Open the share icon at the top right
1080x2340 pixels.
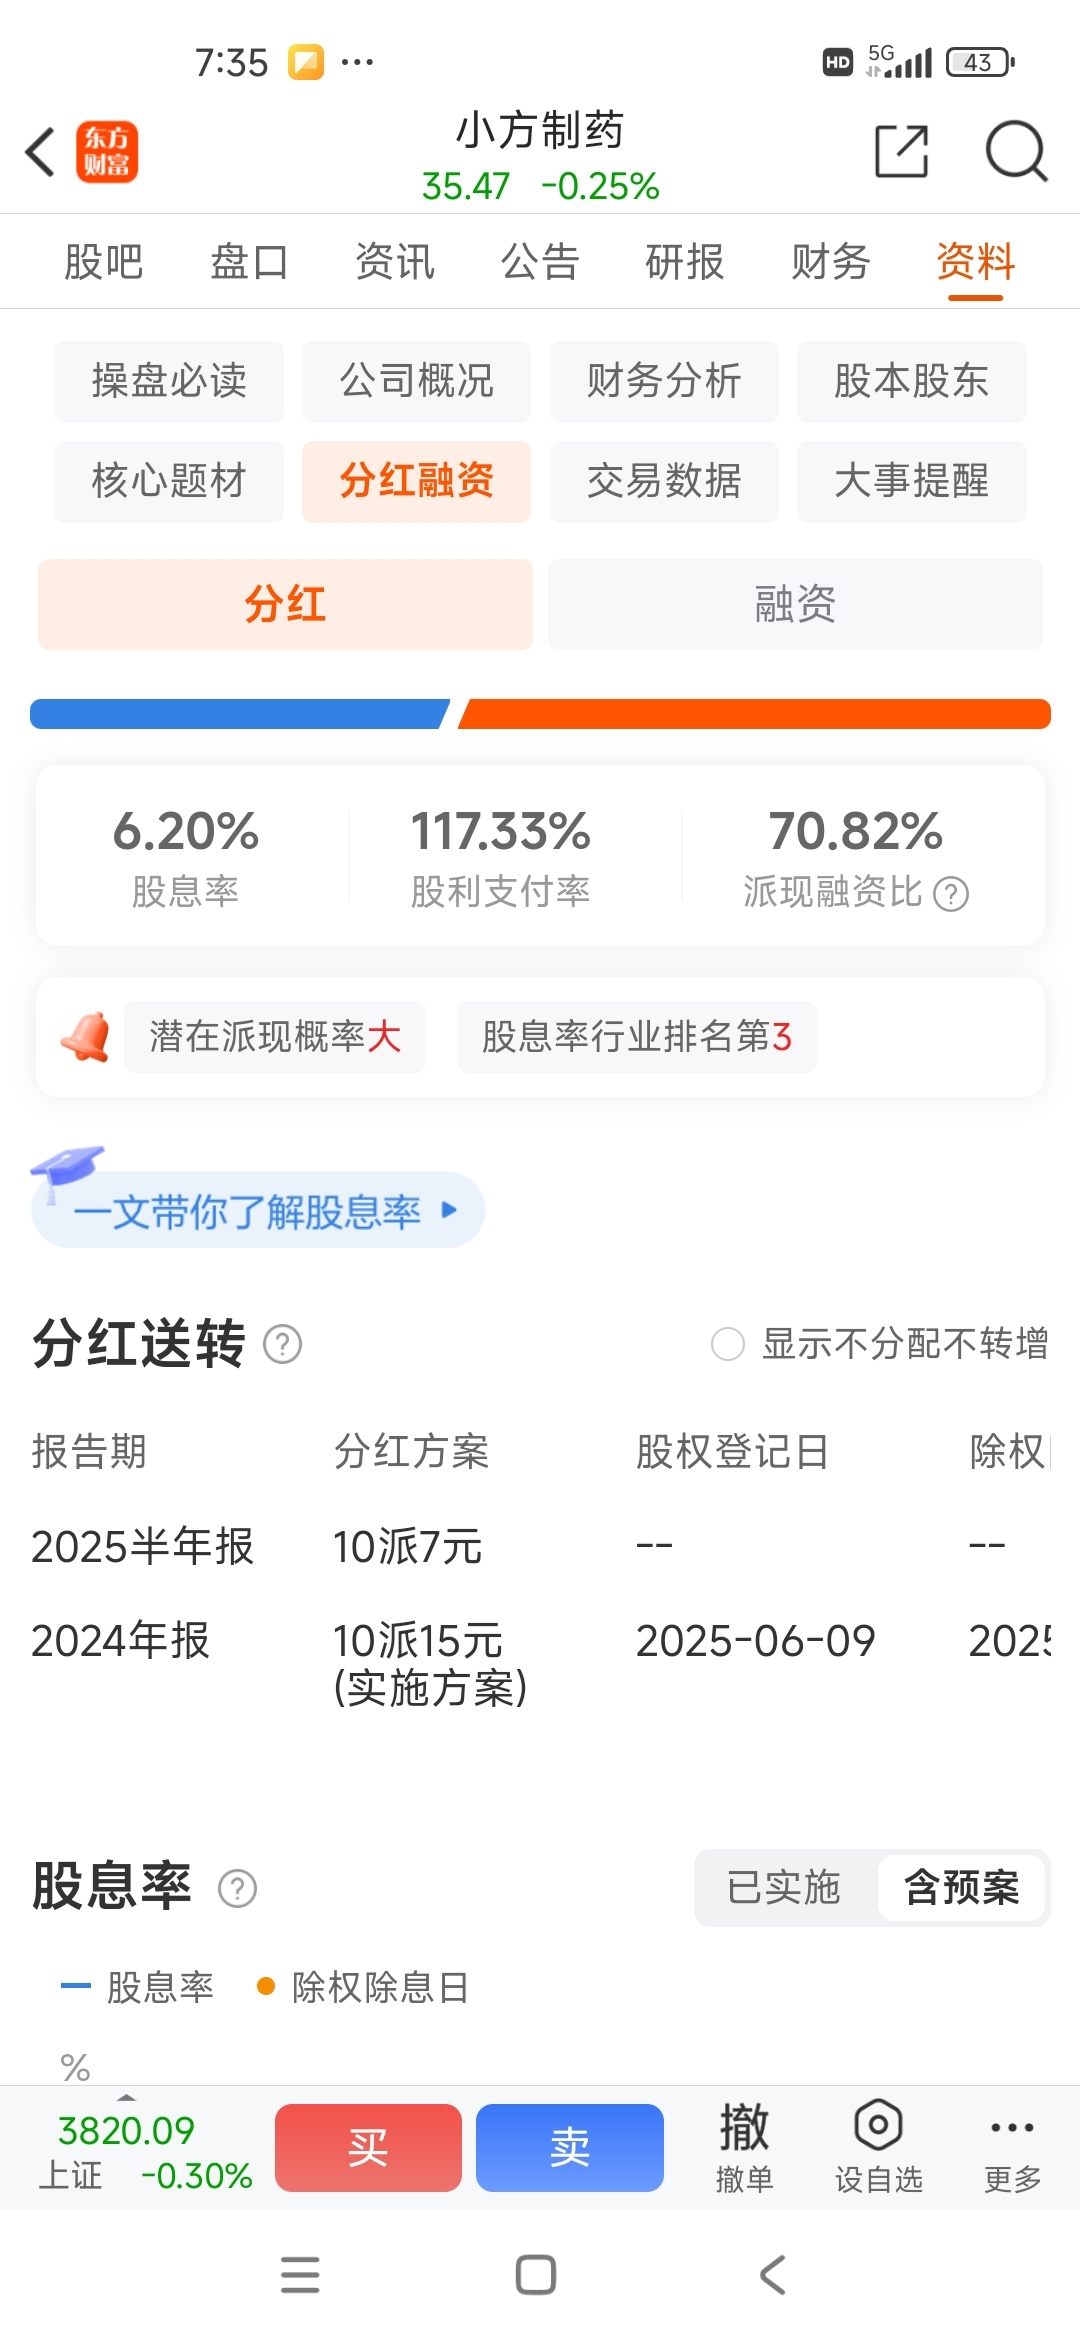901,152
